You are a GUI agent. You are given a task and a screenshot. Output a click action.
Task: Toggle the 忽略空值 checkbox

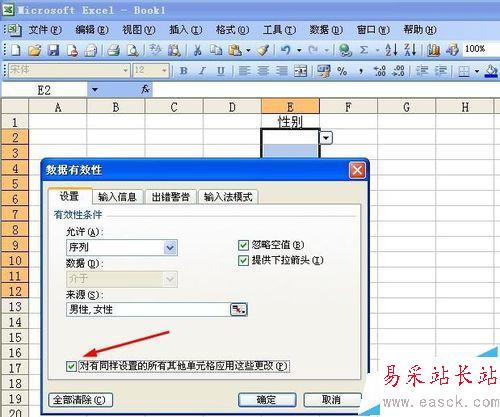tap(243, 246)
